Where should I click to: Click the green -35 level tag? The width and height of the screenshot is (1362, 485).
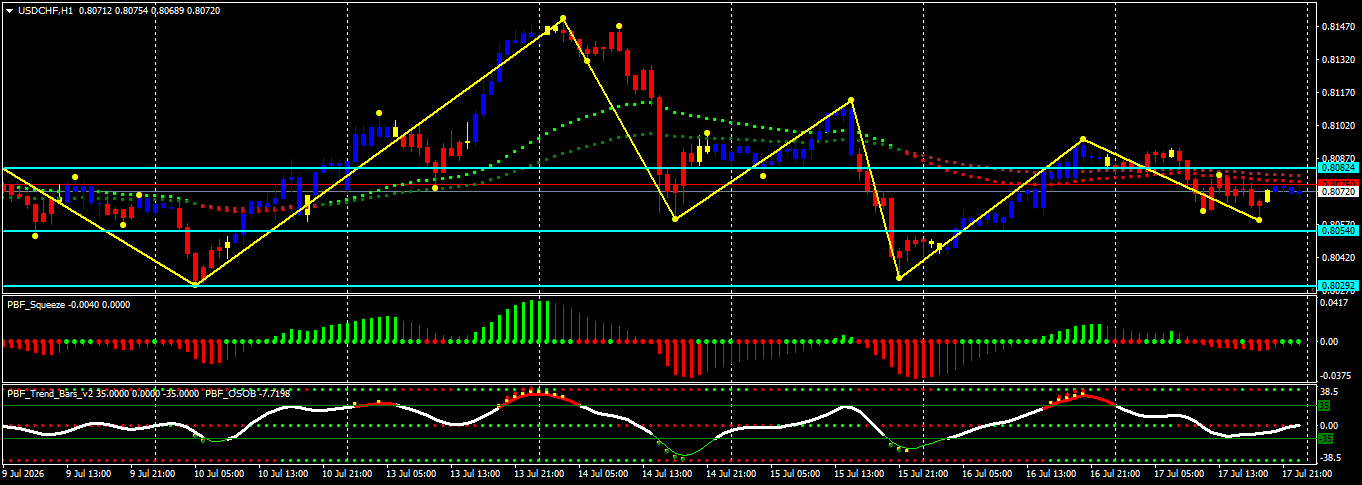tap(1326, 439)
